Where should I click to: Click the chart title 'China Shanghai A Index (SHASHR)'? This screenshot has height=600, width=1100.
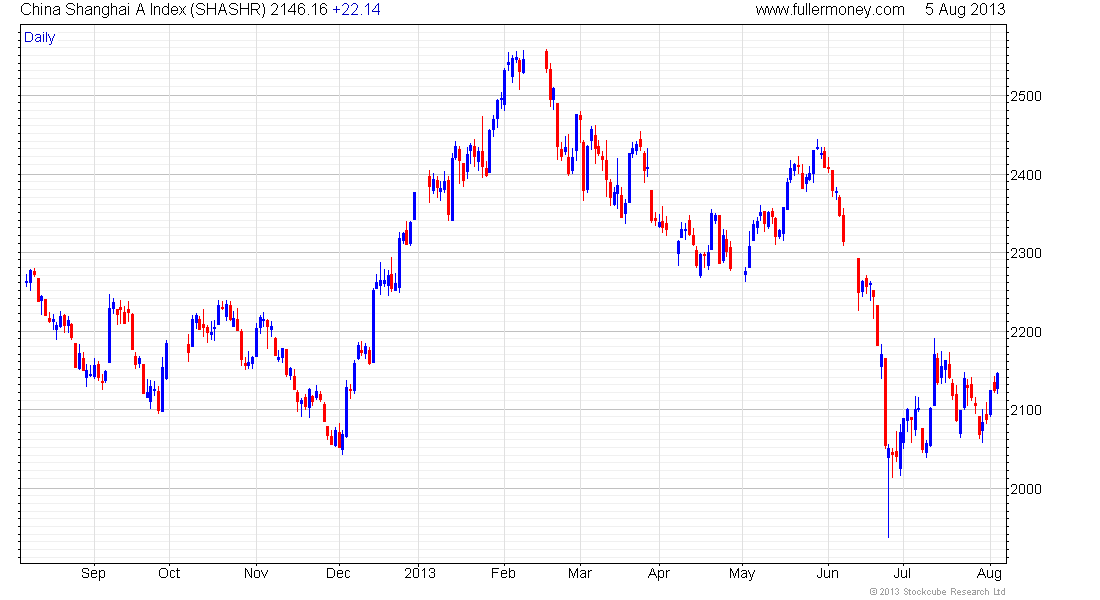[x=143, y=10]
